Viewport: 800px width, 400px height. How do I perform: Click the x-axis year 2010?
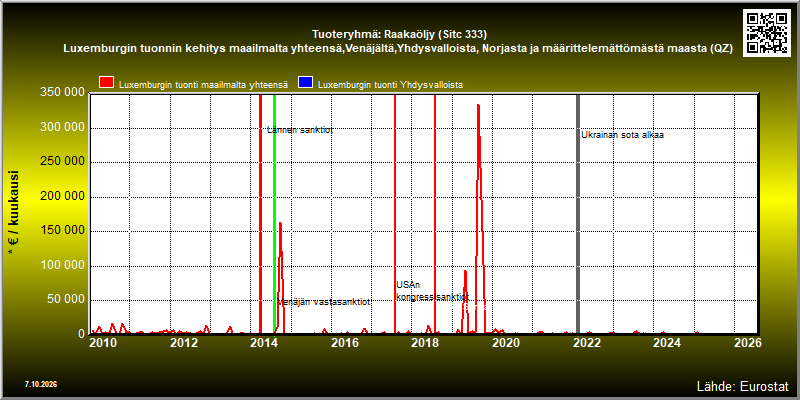pyautogui.click(x=103, y=343)
